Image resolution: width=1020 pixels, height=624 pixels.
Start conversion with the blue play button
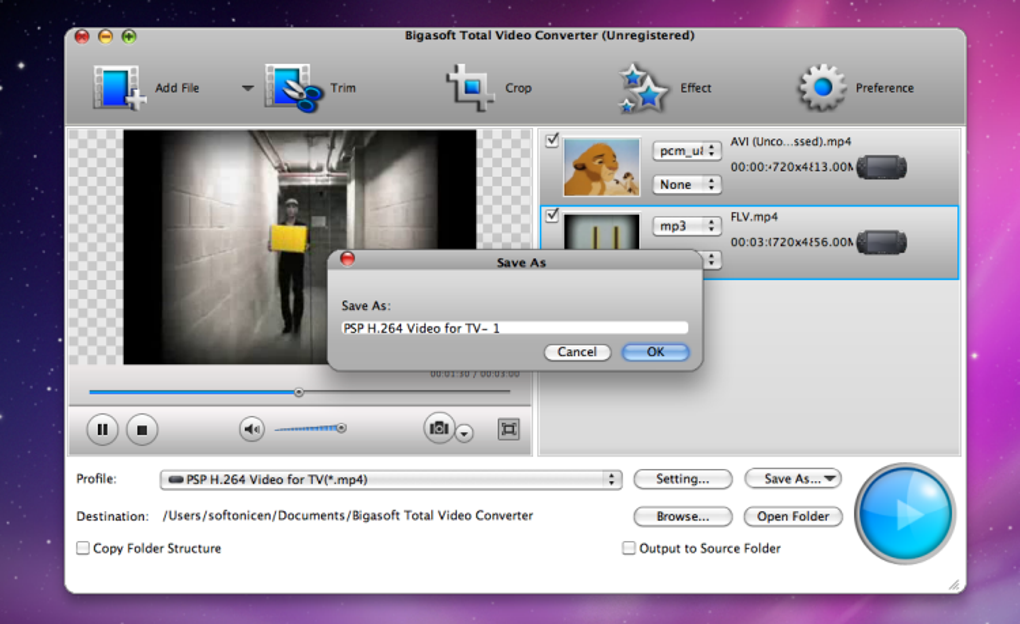tap(905, 513)
